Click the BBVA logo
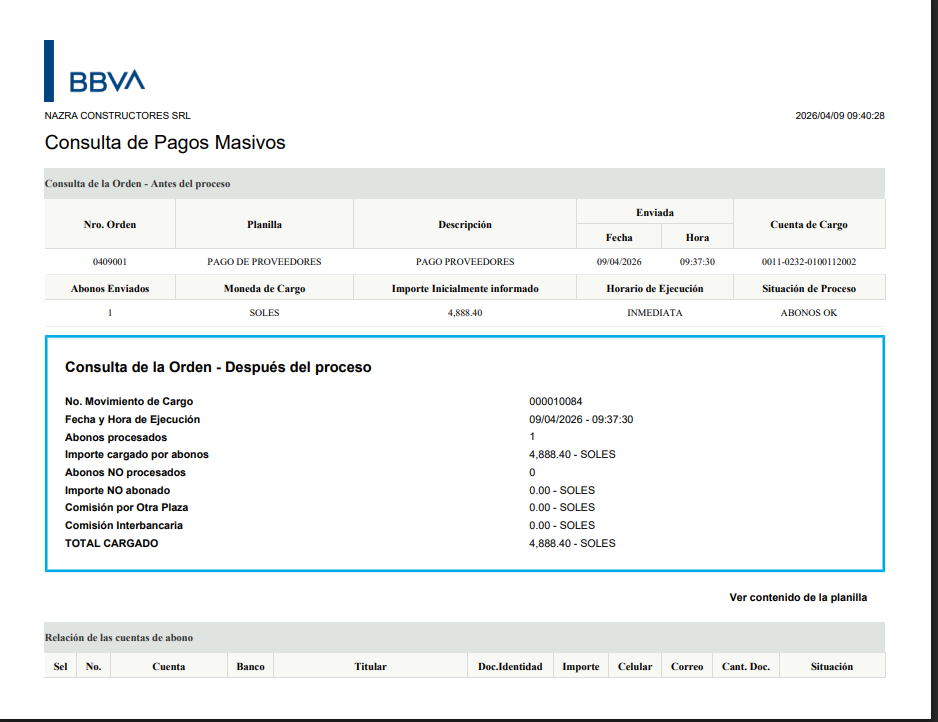This screenshot has width=938, height=722. click(x=106, y=81)
